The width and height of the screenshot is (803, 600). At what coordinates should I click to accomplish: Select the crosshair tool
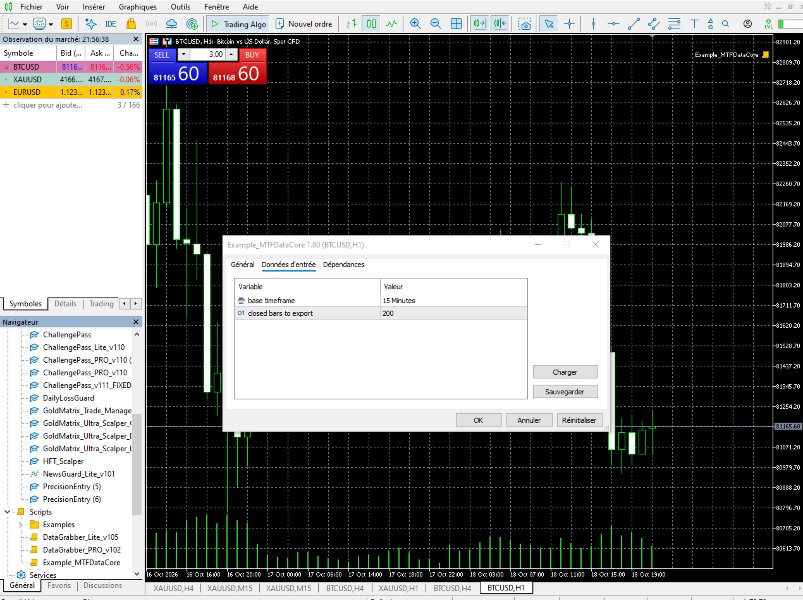pos(569,24)
